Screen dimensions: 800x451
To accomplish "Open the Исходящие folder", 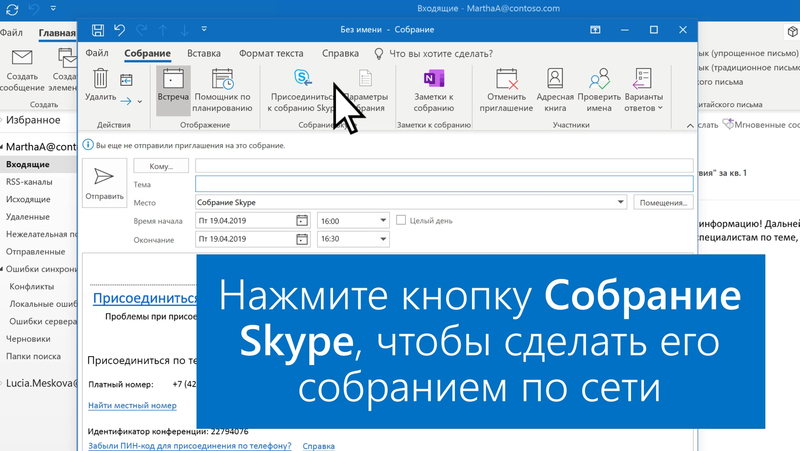I will coord(28,199).
